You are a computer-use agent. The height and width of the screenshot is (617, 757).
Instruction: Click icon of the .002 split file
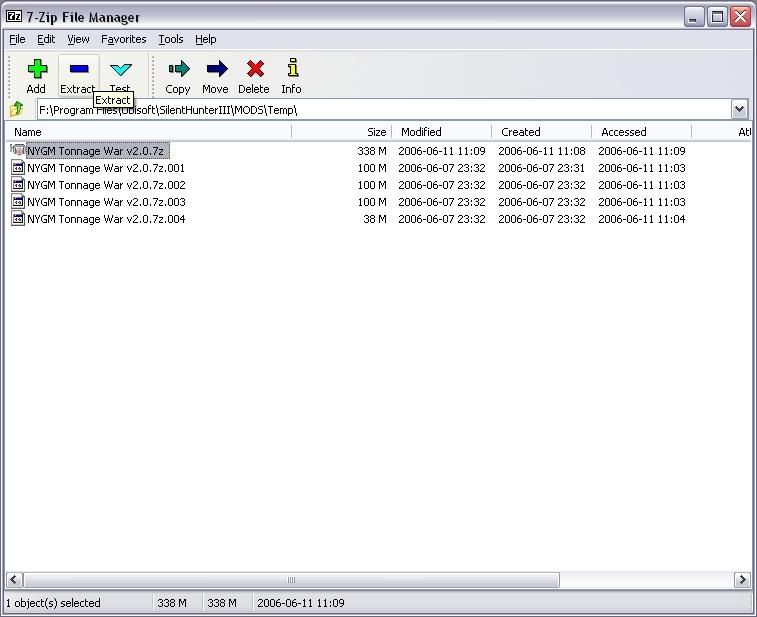18,184
